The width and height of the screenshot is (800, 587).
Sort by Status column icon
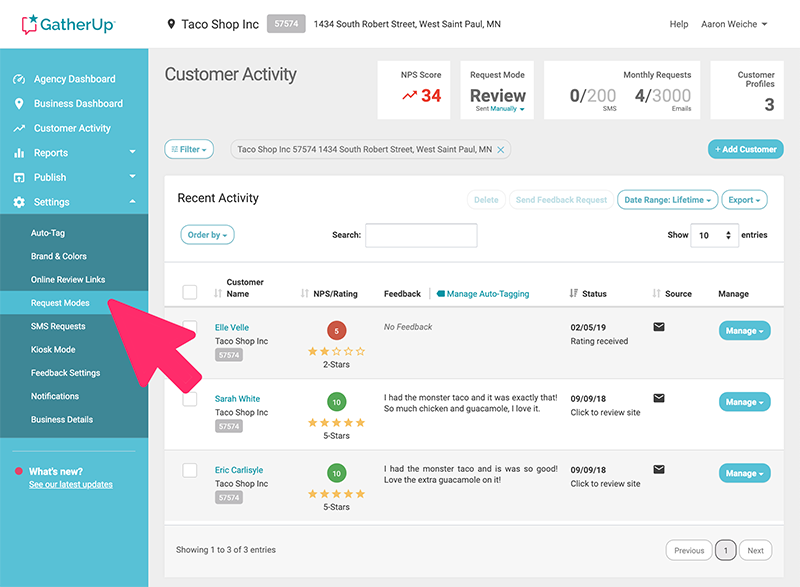coord(573,294)
